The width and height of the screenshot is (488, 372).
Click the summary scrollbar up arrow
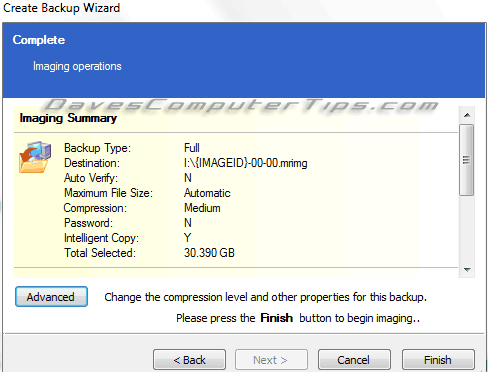point(467,115)
